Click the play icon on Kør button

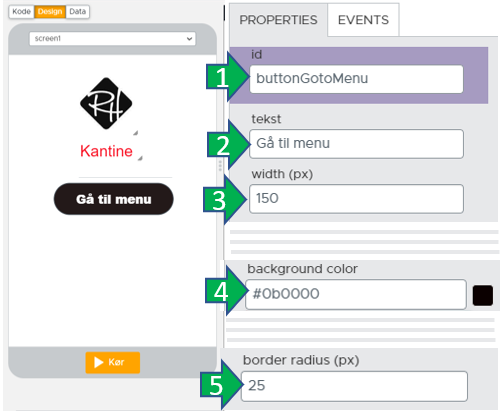[x=98, y=362]
